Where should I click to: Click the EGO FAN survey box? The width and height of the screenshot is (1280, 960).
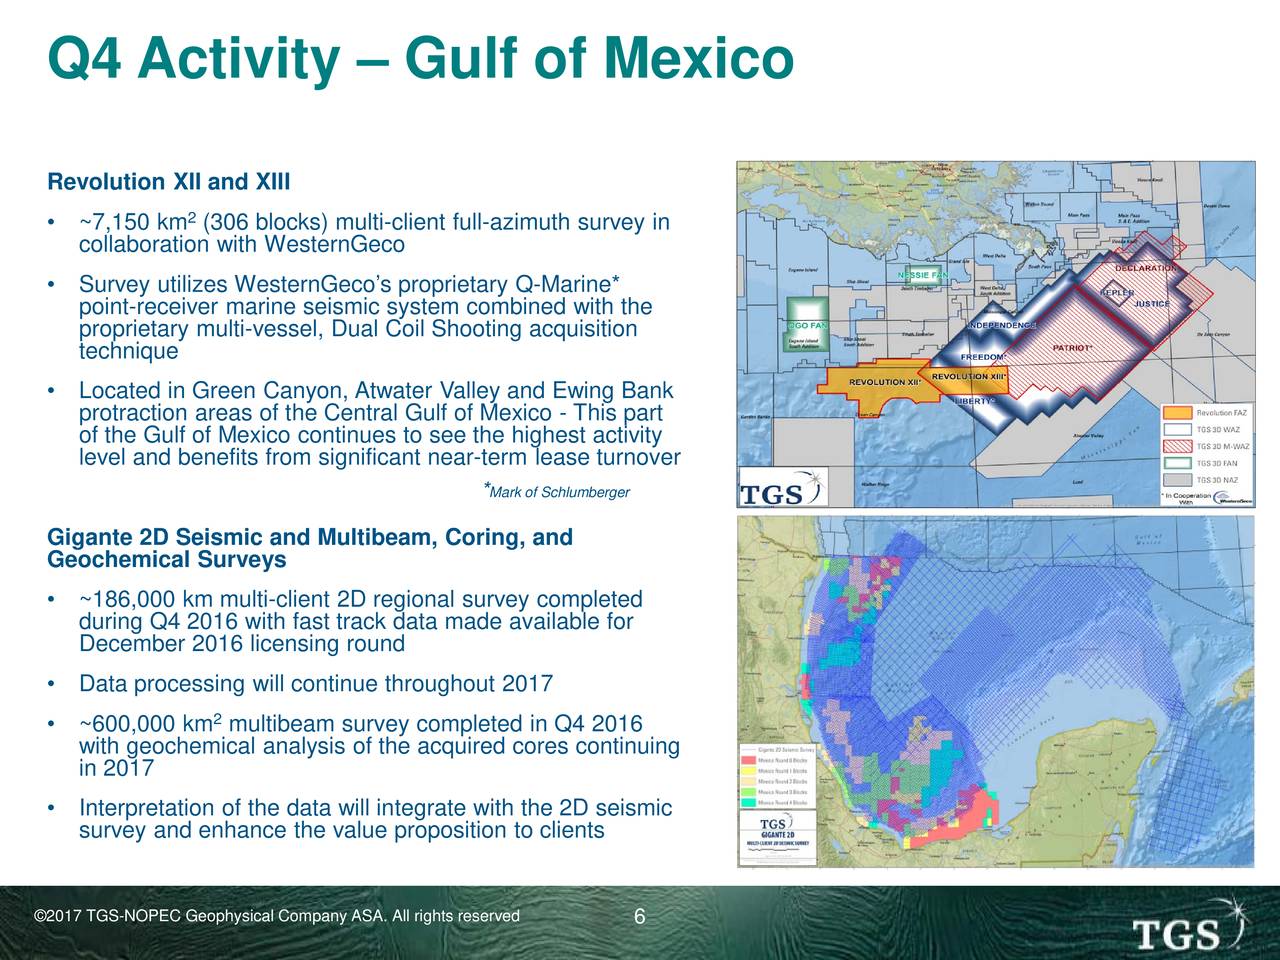[807, 323]
